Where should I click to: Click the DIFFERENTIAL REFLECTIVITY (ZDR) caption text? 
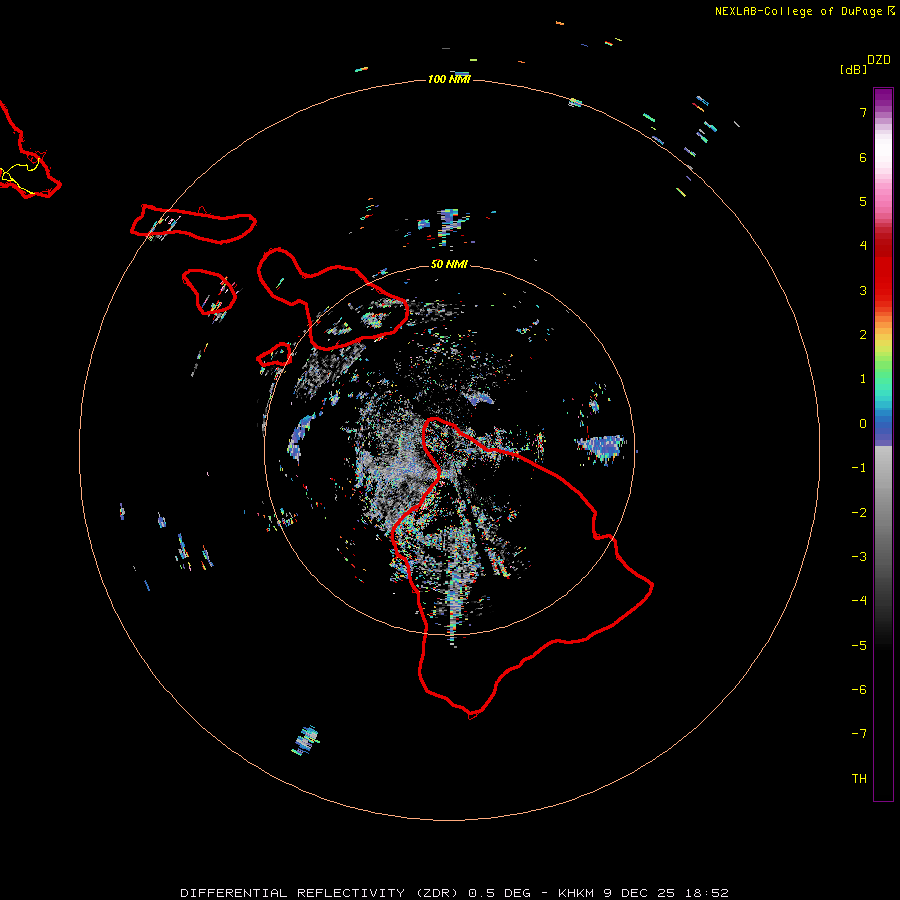pos(321,893)
